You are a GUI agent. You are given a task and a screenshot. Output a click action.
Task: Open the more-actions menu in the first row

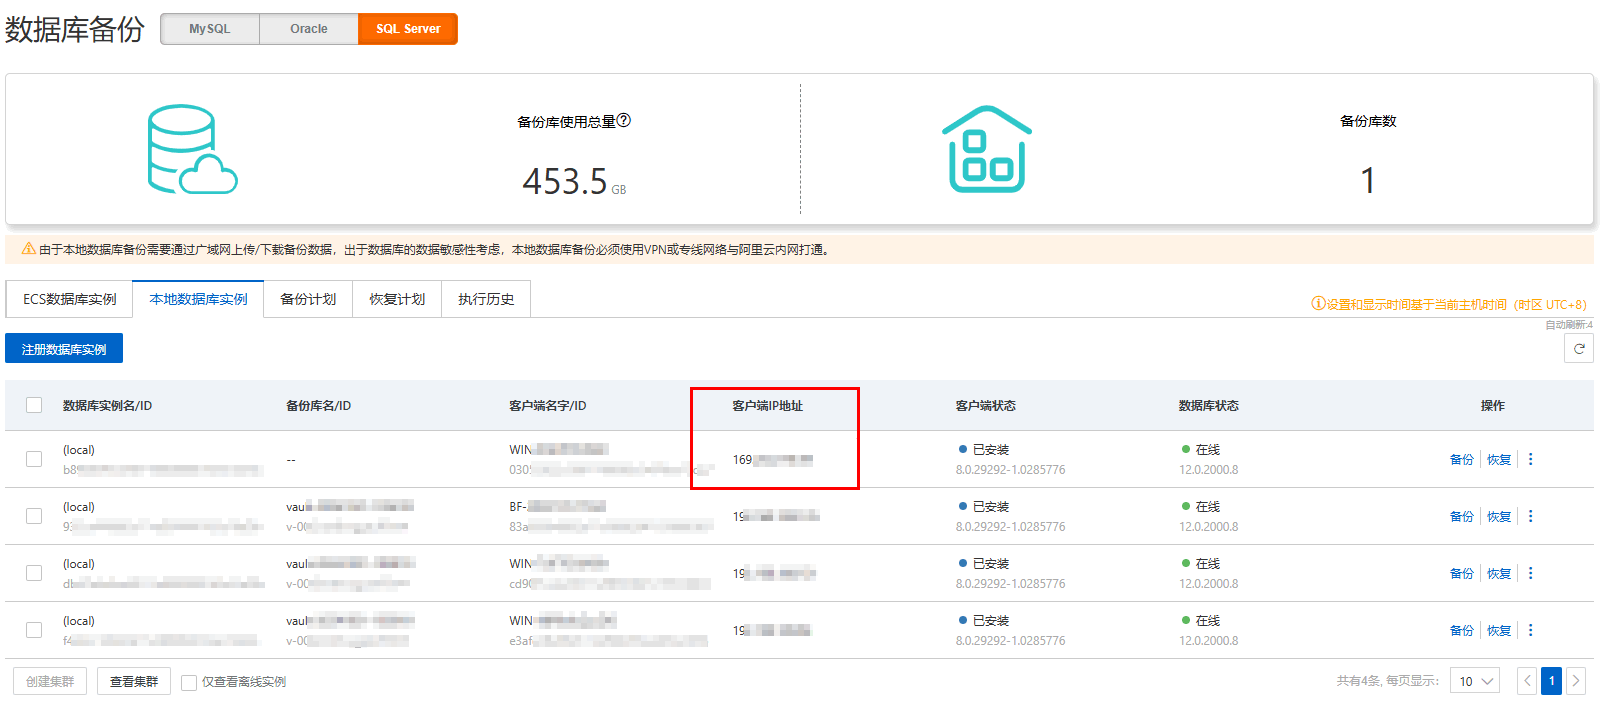(1530, 459)
